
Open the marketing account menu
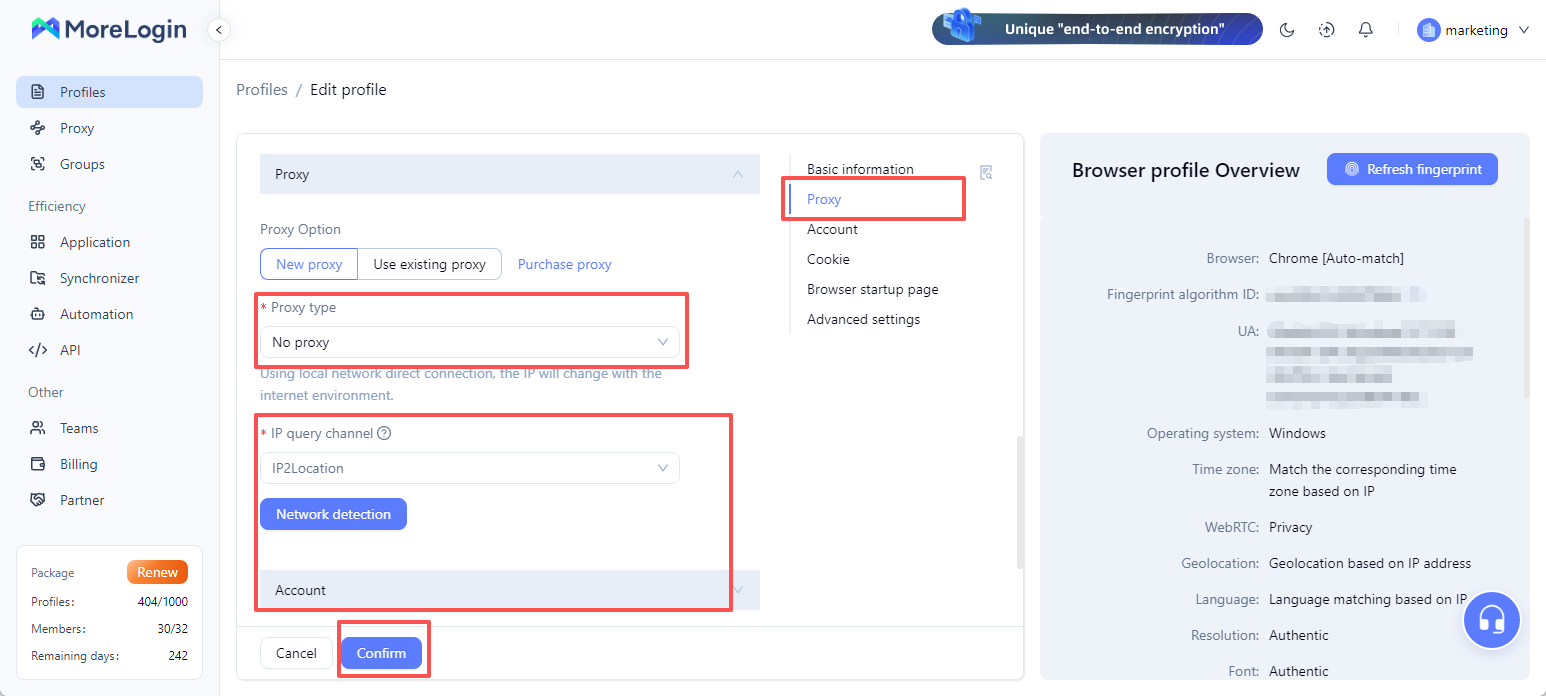[1474, 30]
